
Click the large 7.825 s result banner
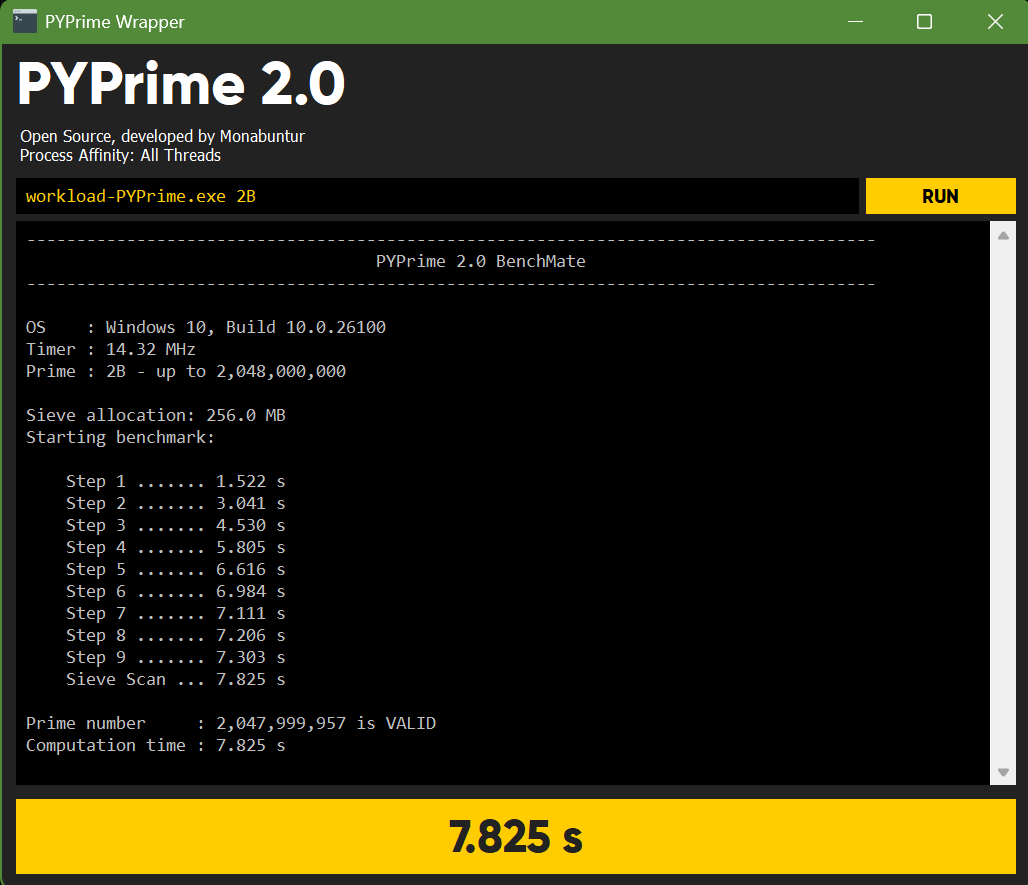[x=516, y=836]
